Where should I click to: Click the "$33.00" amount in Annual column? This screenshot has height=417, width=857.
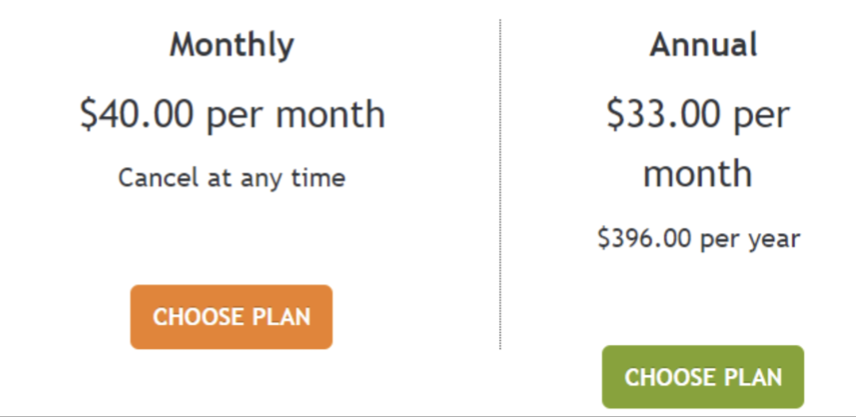[664, 114]
